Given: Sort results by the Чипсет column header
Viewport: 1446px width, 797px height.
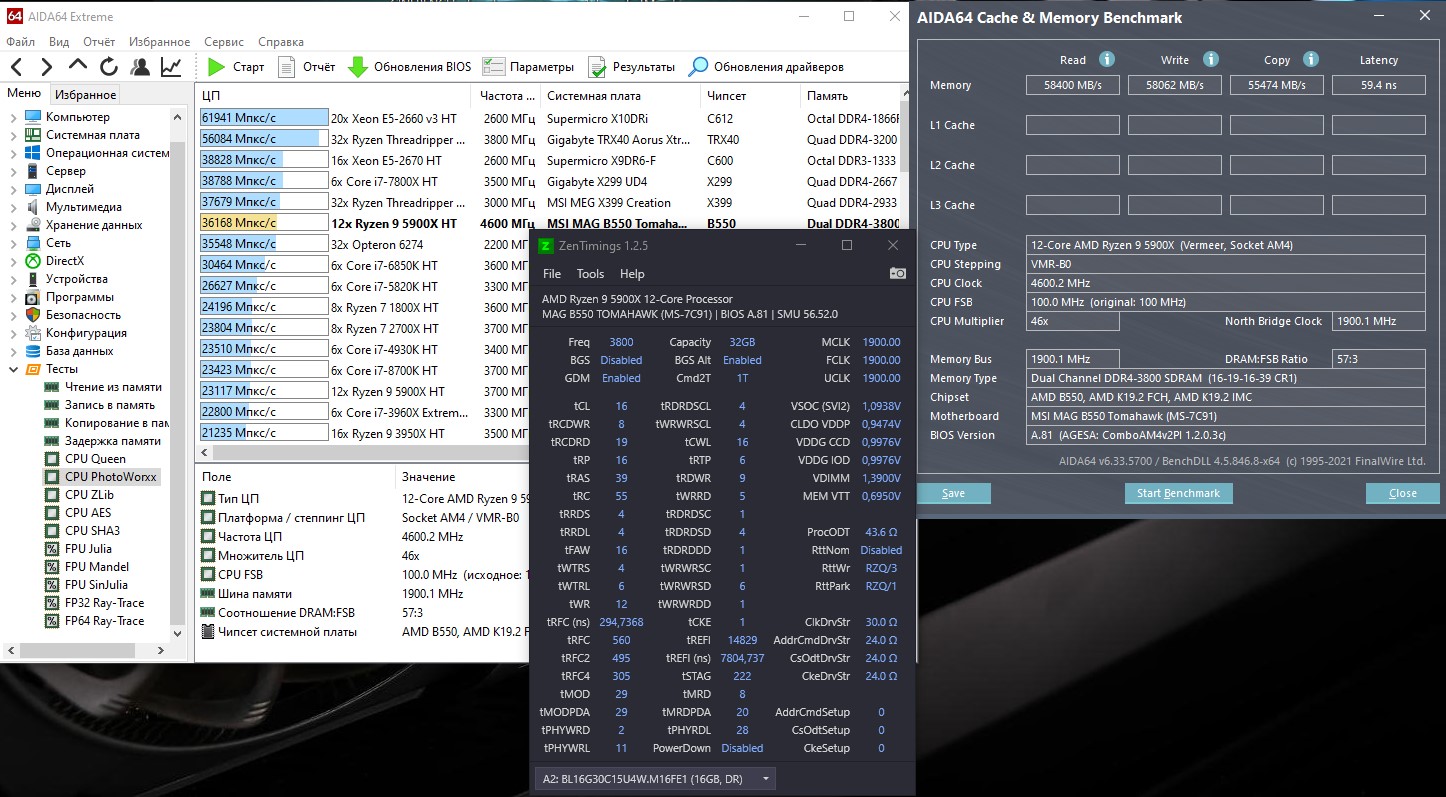Looking at the screenshot, I should tap(750, 95).
